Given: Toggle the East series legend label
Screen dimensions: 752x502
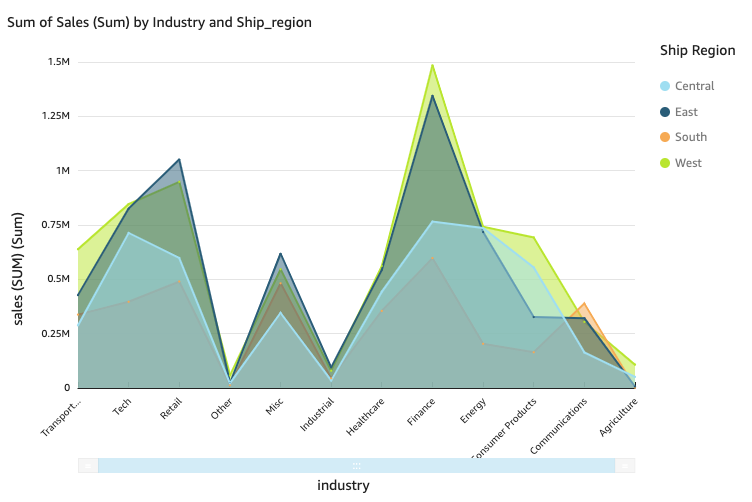Looking at the screenshot, I should click(686, 112).
